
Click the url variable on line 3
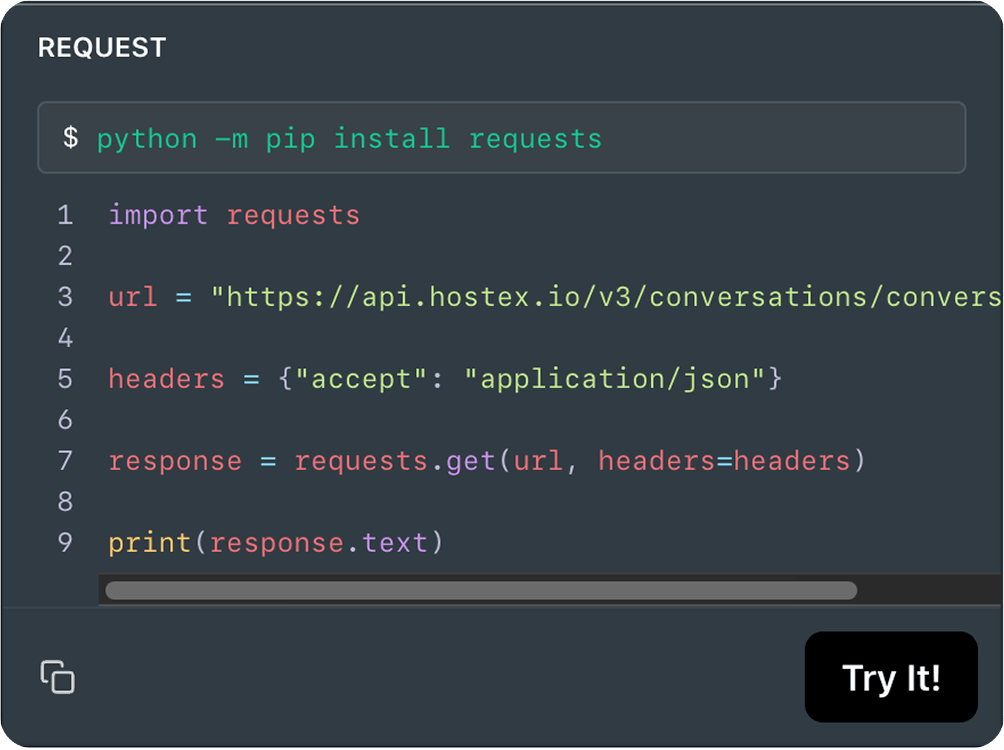(x=133, y=297)
